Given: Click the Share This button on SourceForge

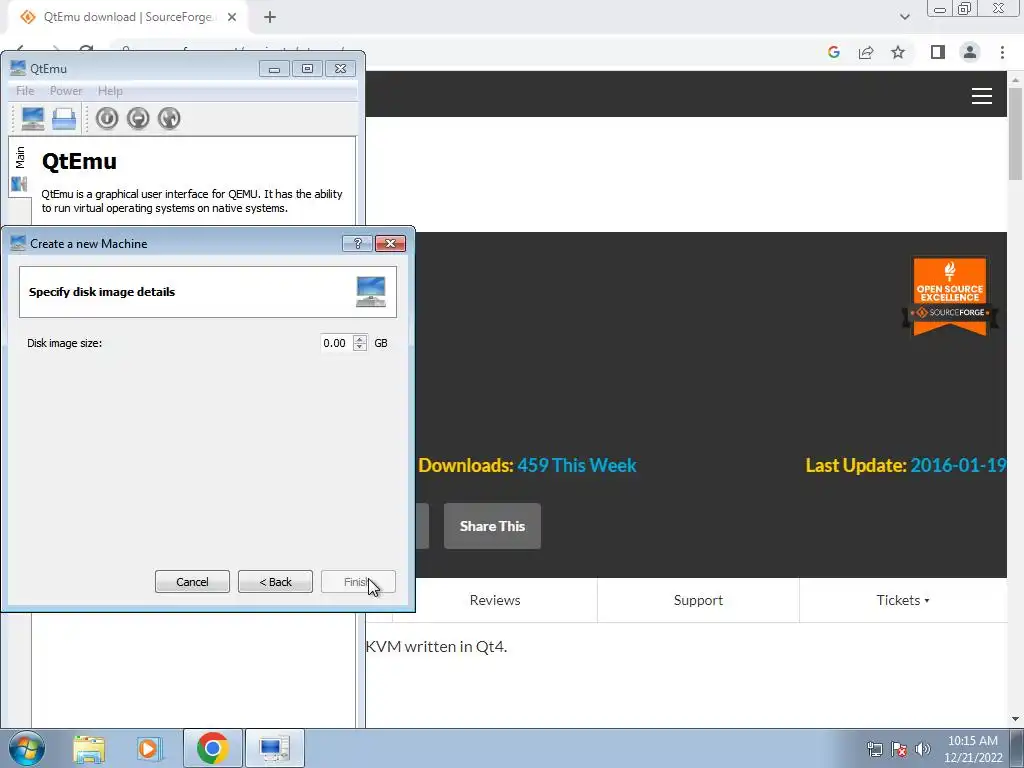Looking at the screenshot, I should (492, 526).
